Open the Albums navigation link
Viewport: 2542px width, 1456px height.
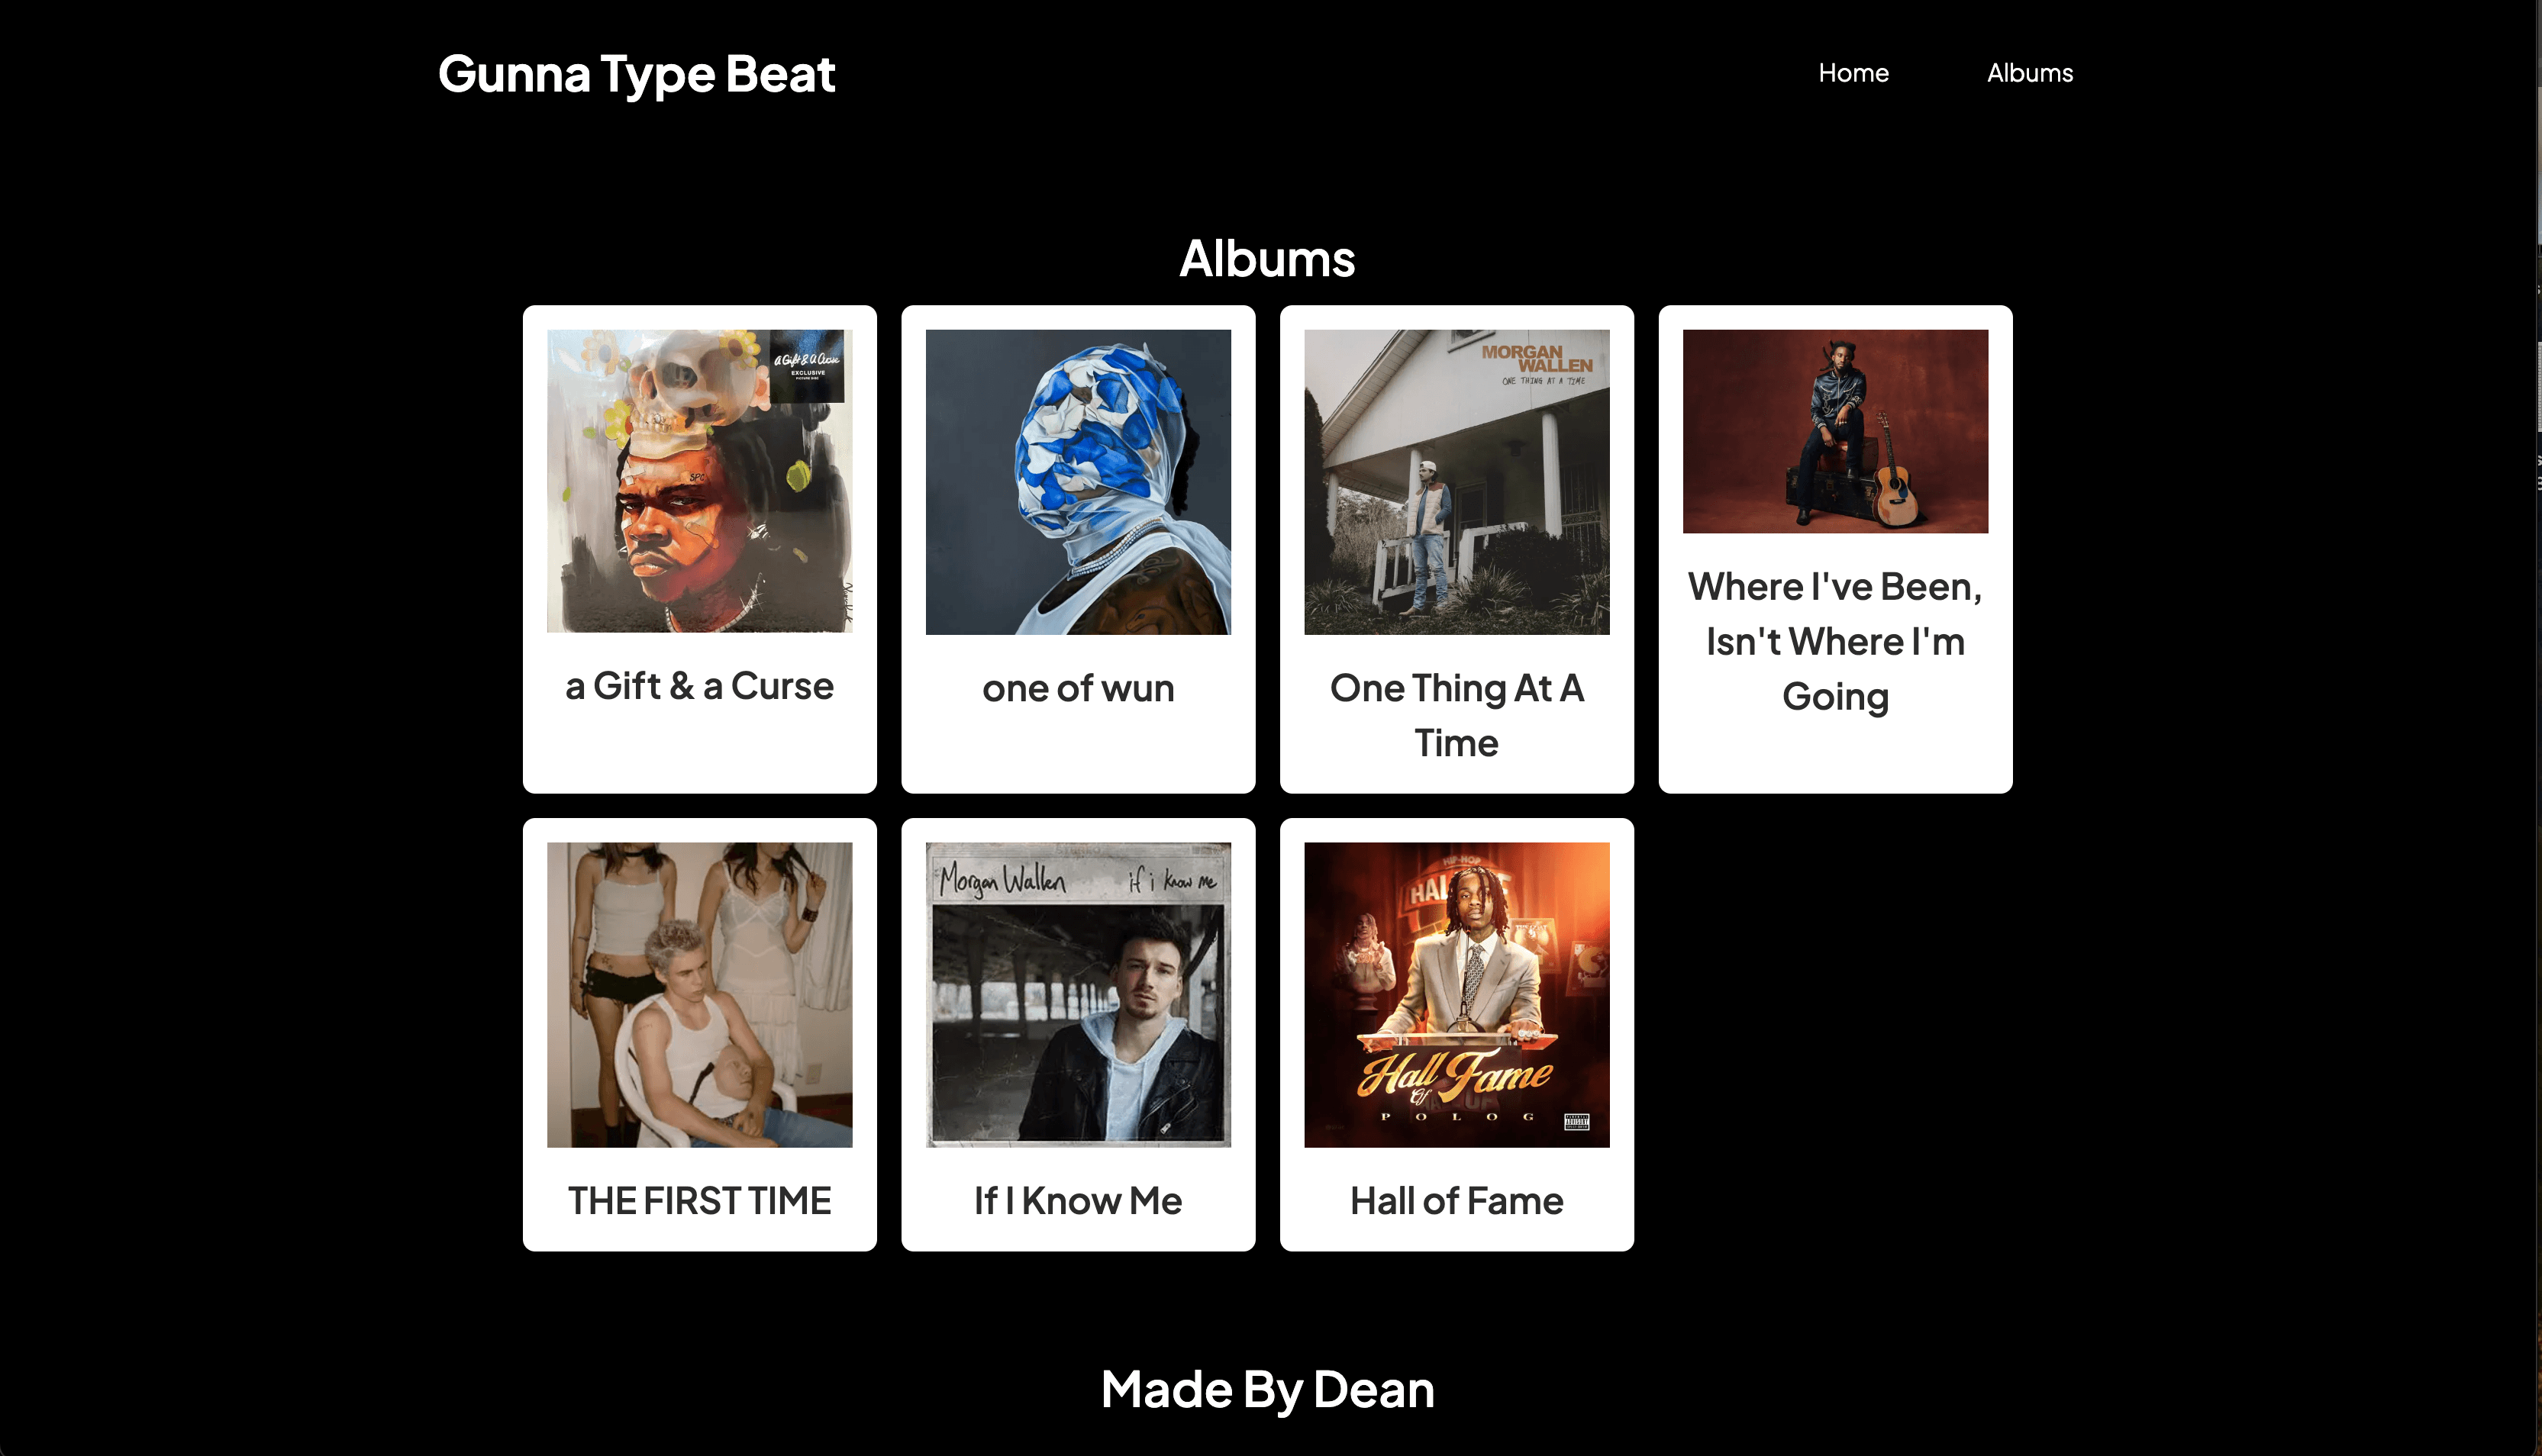pos(2029,73)
